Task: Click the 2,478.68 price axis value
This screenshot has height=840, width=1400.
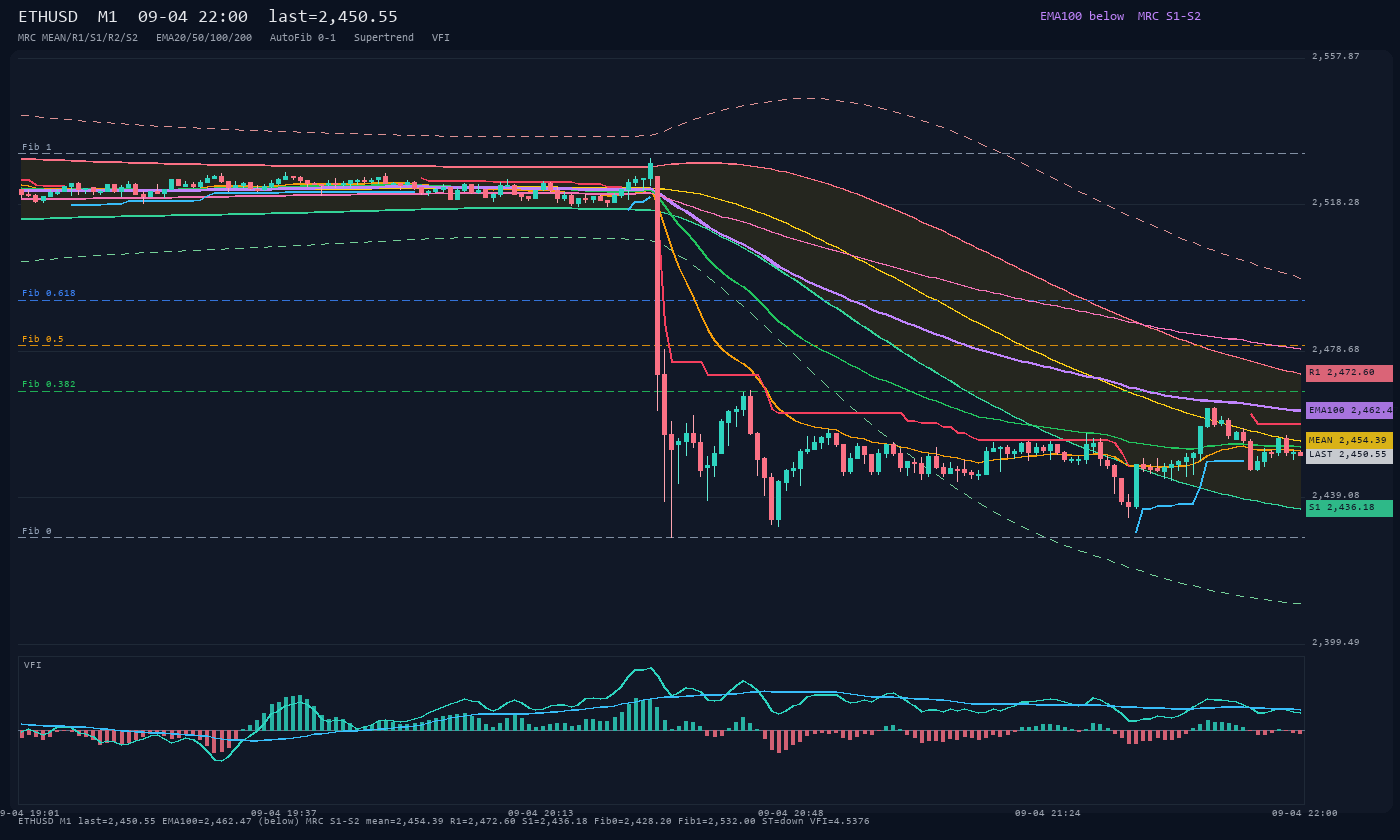Action: pyautogui.click(x=1336, y=350)
